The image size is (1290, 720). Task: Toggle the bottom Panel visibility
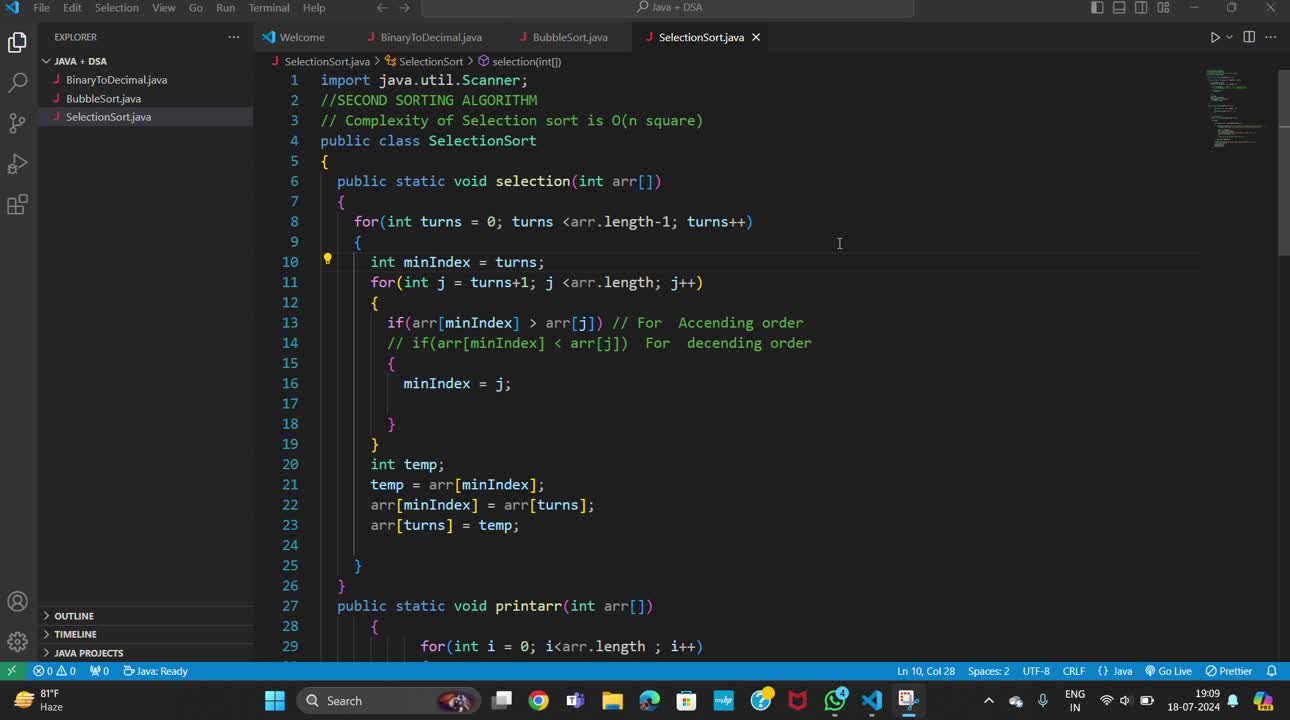click(1119, 8)
